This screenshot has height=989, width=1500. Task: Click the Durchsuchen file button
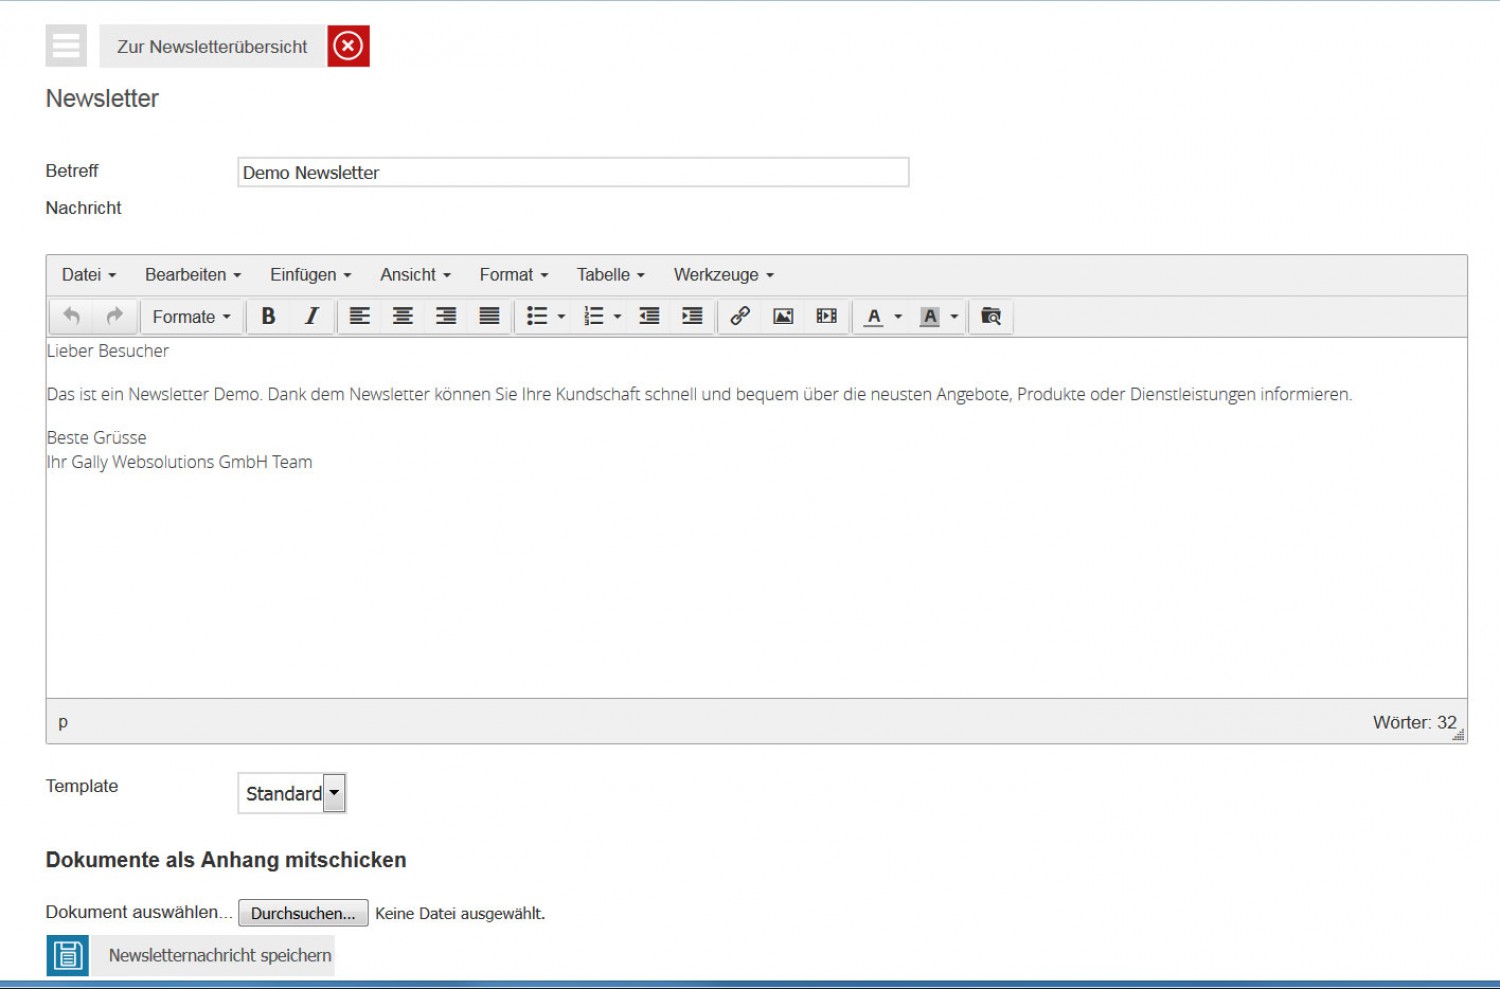[x=303, y=913]
